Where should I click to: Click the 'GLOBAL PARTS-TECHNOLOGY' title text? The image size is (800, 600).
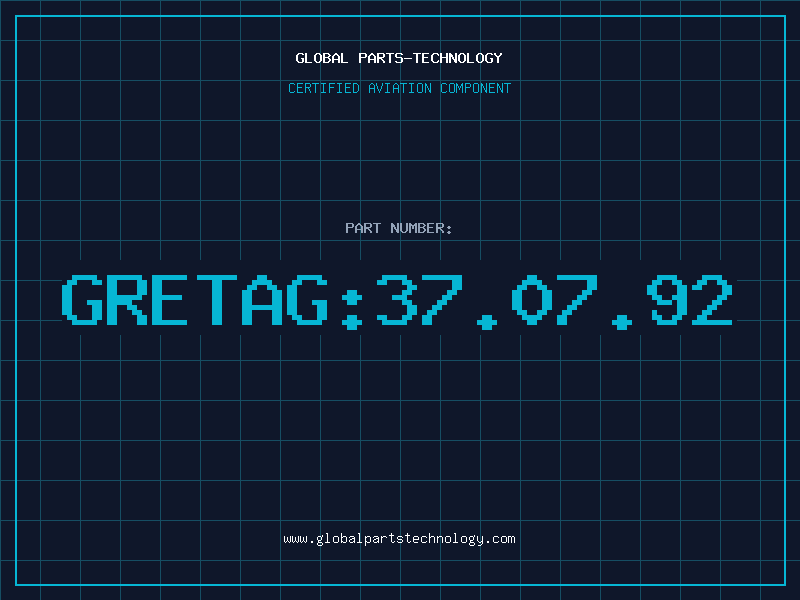pos(399,58)
